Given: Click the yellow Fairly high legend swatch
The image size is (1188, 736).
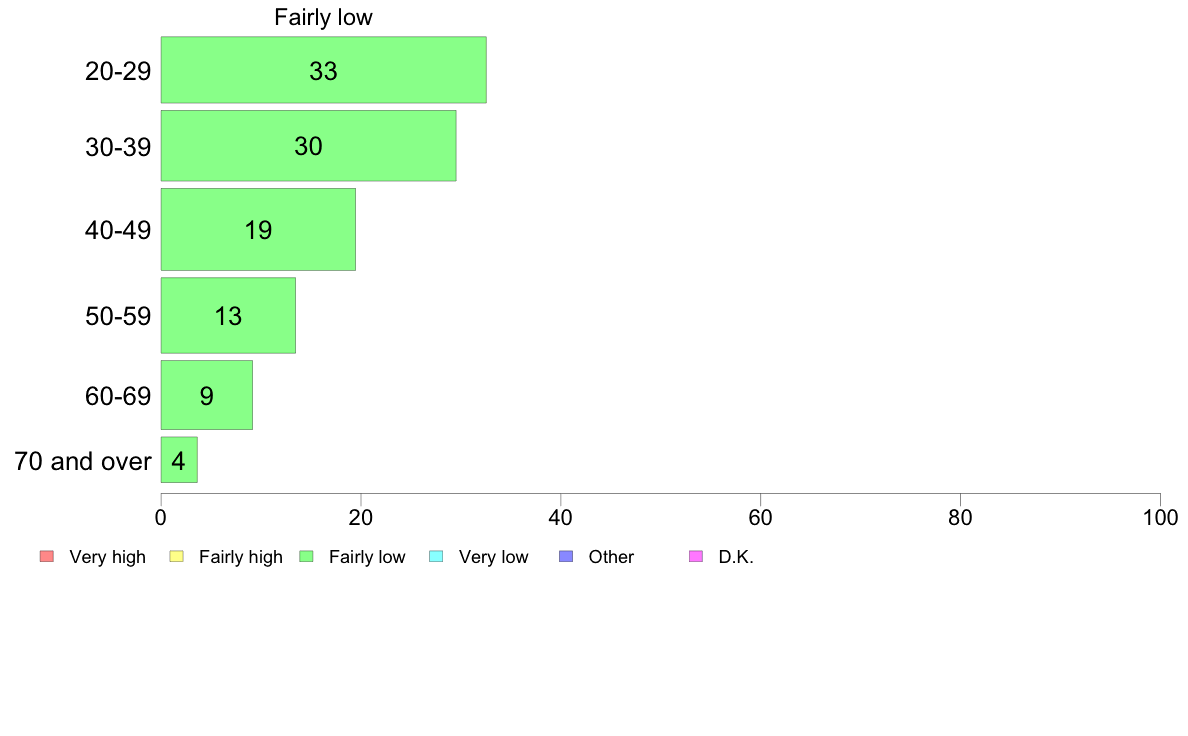Looking at the screenshot, I should coord(177,556).
